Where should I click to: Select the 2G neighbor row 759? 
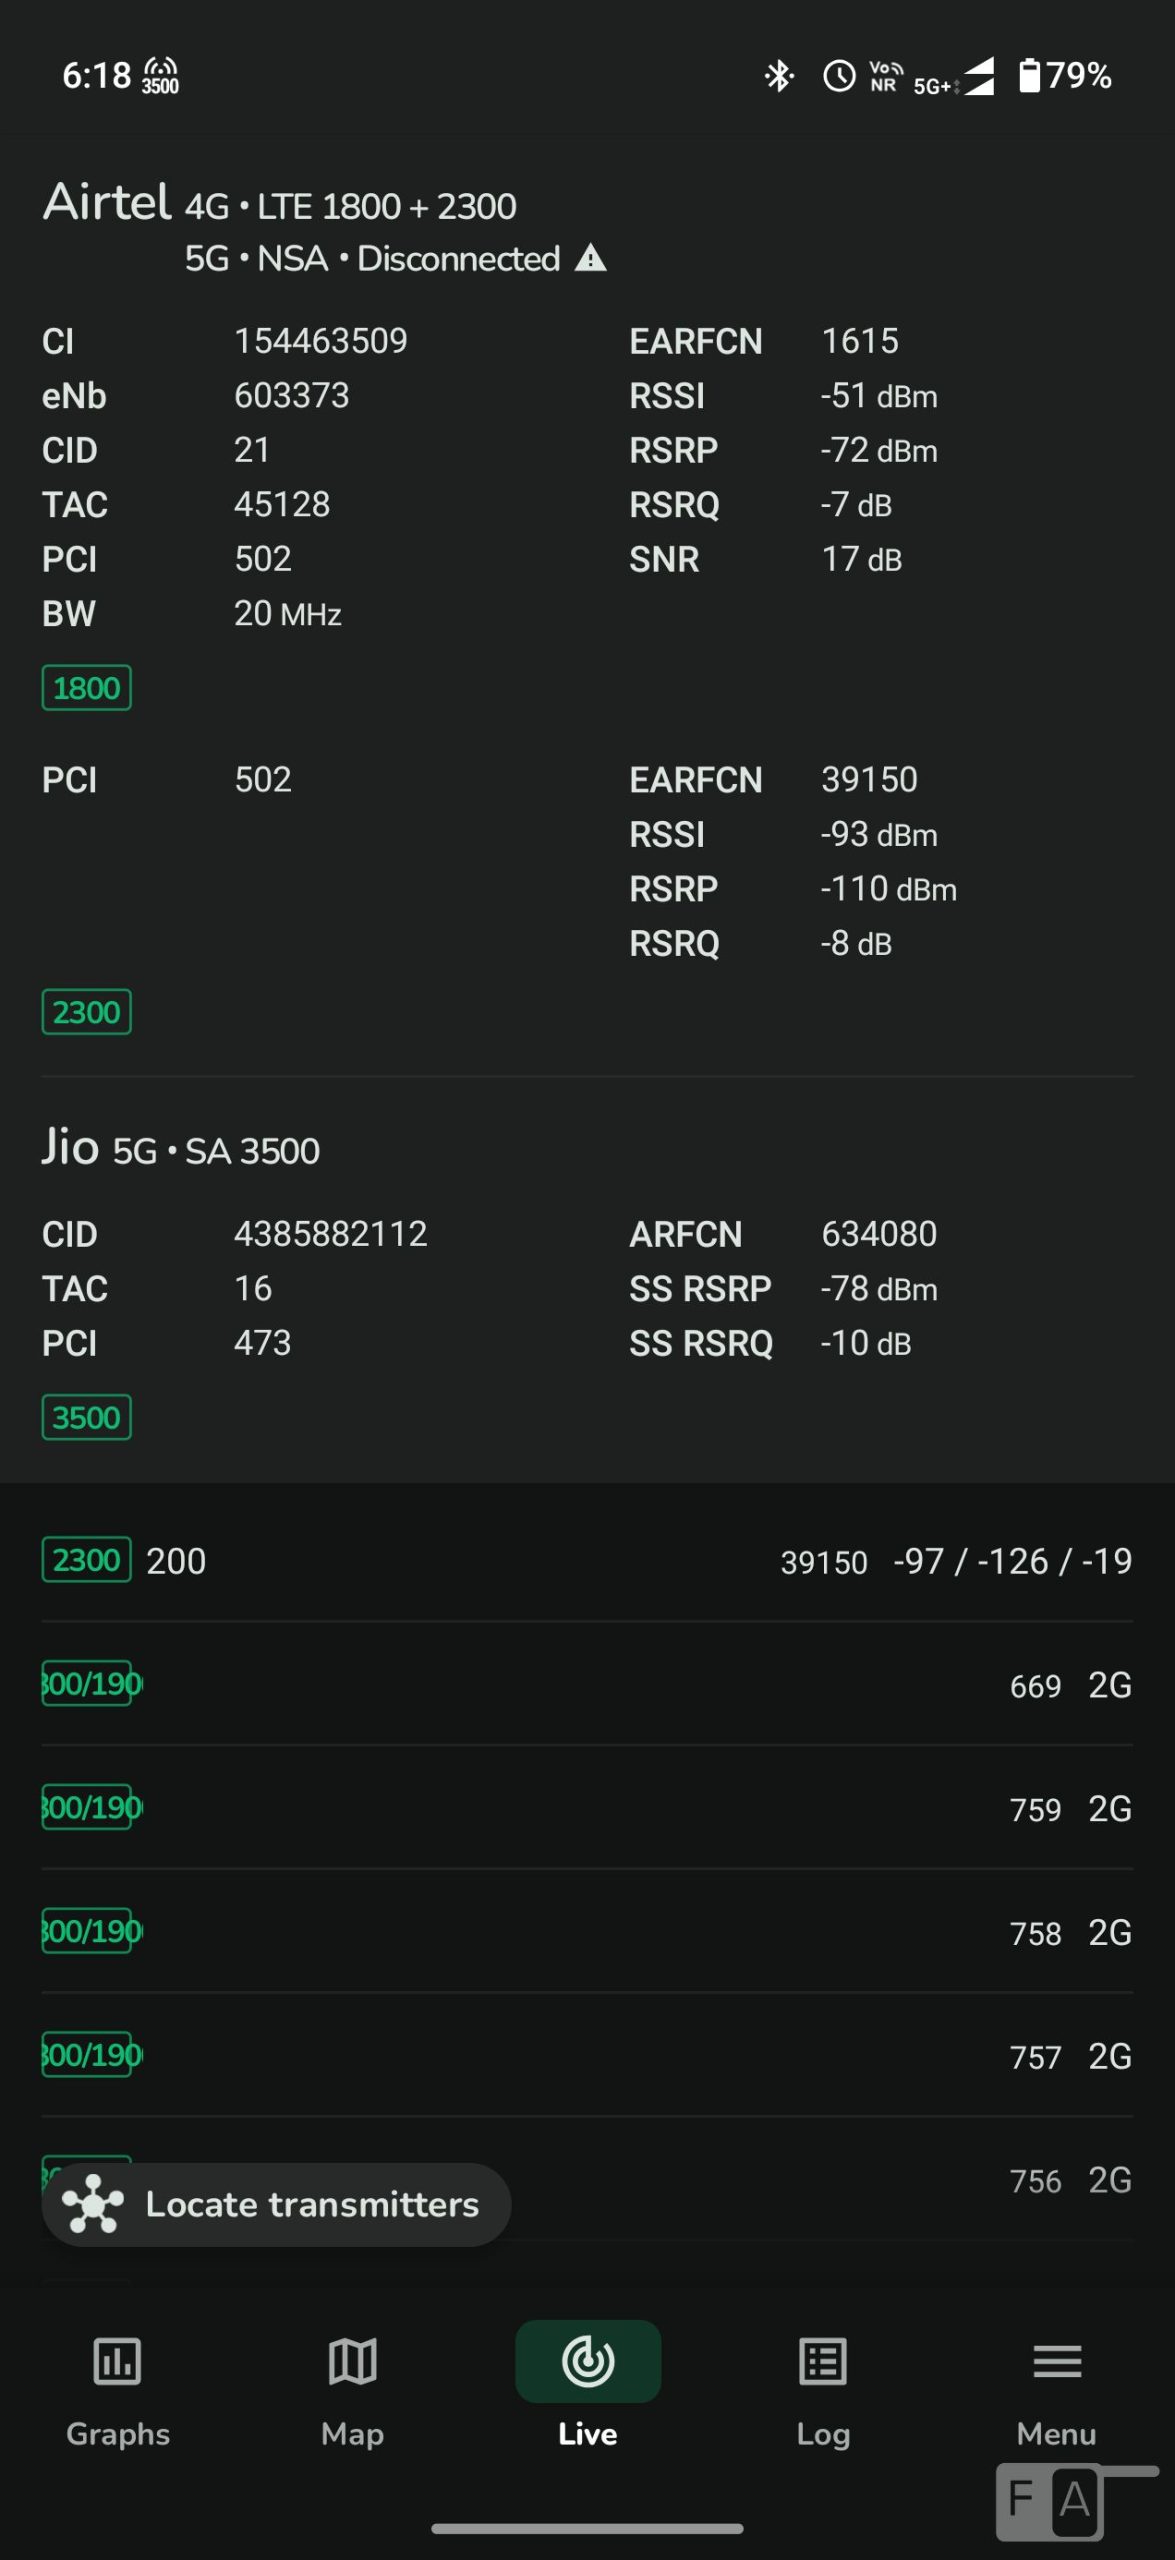point(587,1808)
